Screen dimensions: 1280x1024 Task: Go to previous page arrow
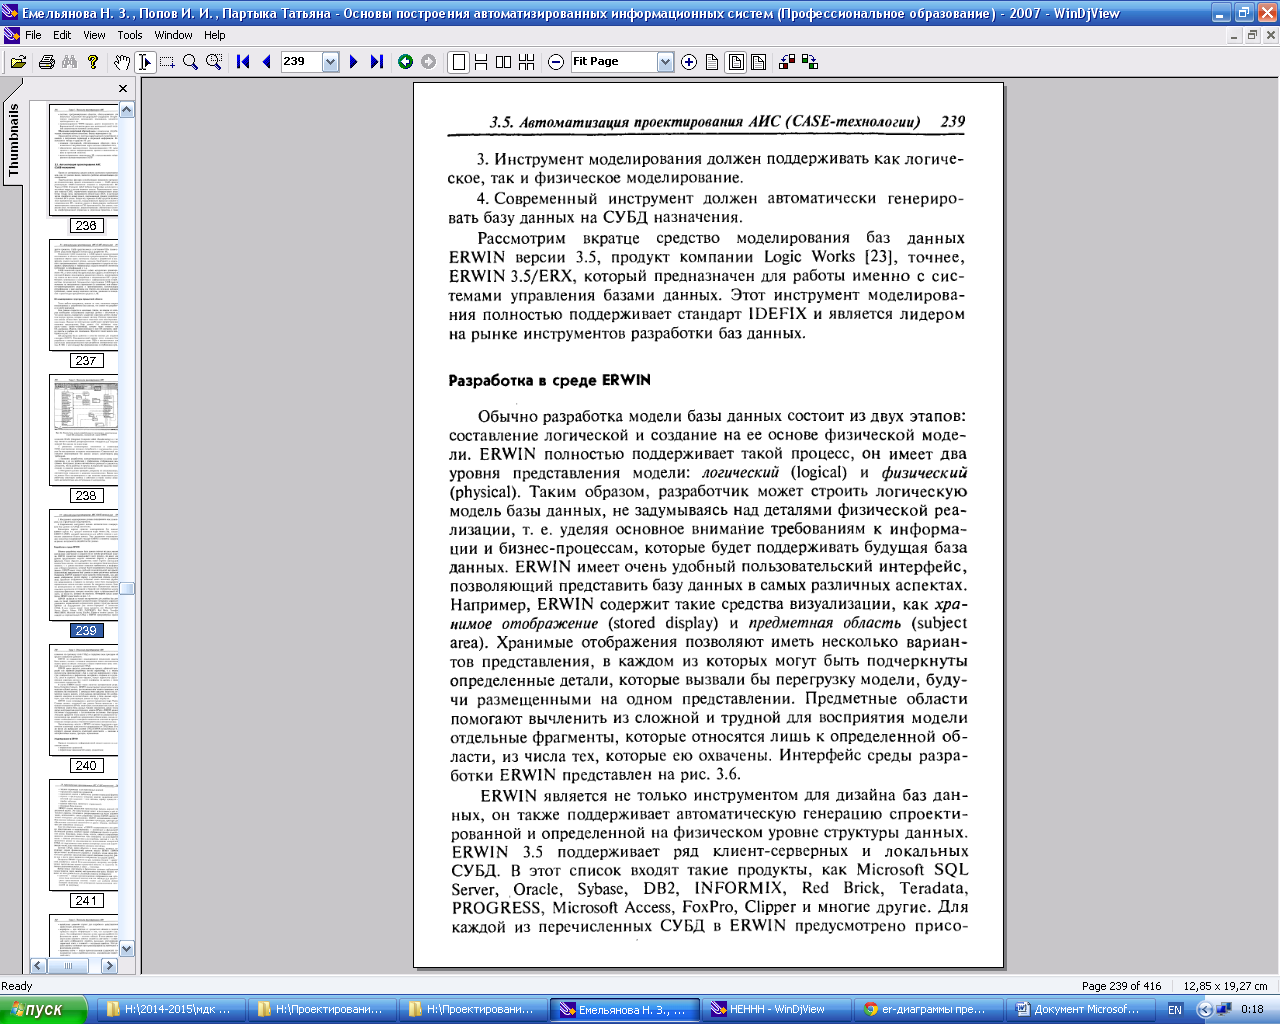(266, 62)
